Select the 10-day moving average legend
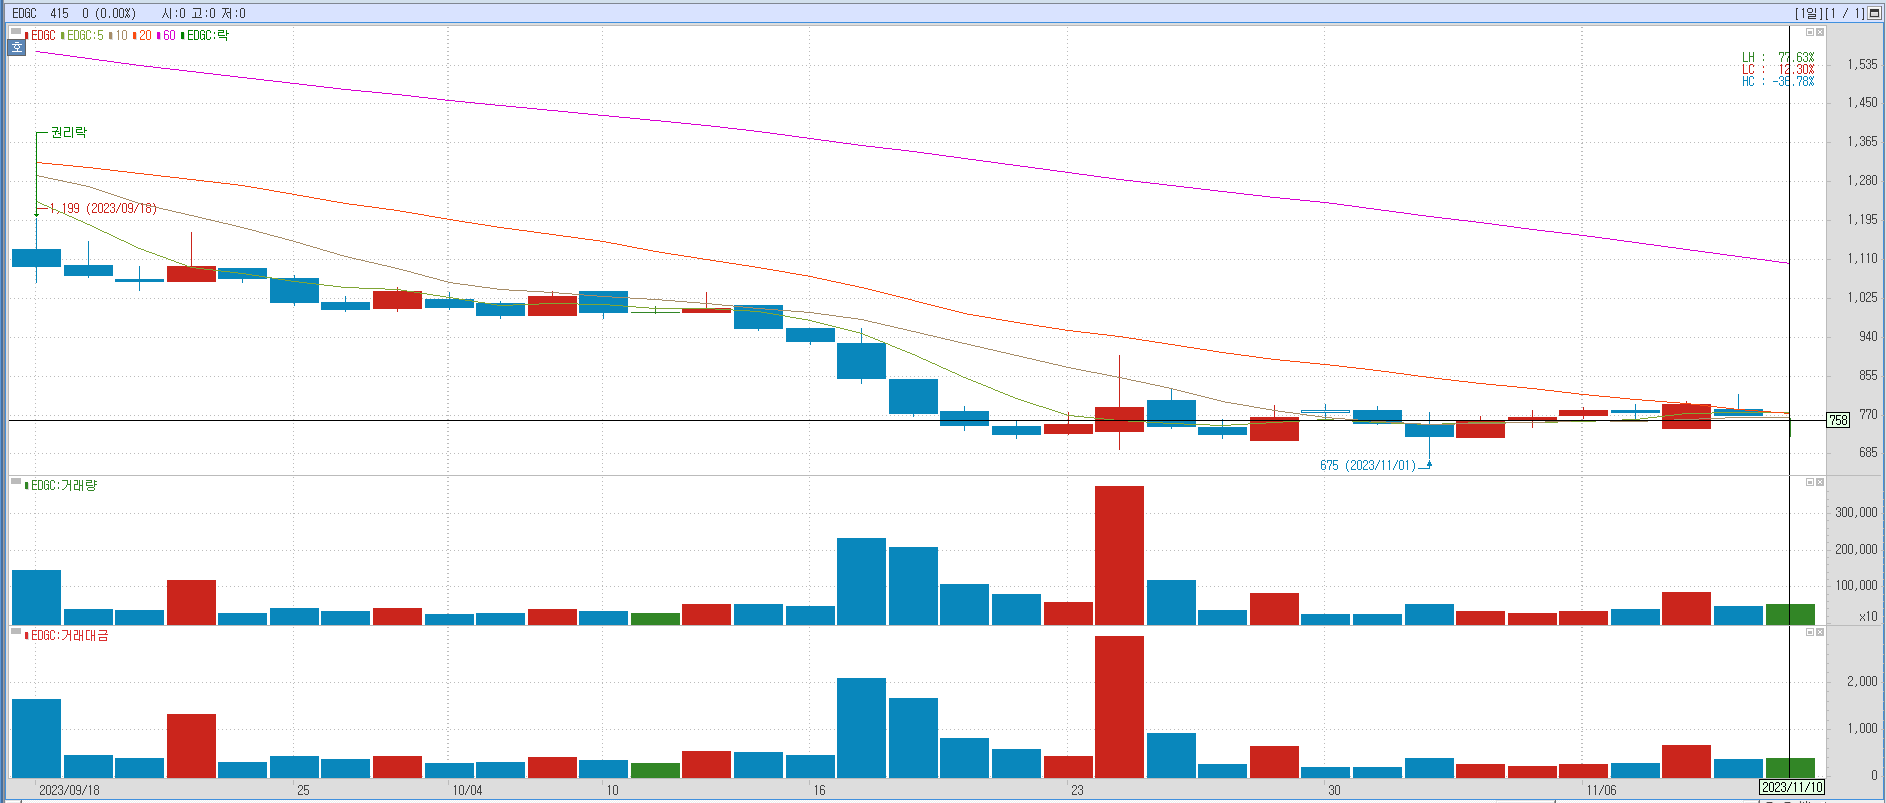 click(121, 35)
